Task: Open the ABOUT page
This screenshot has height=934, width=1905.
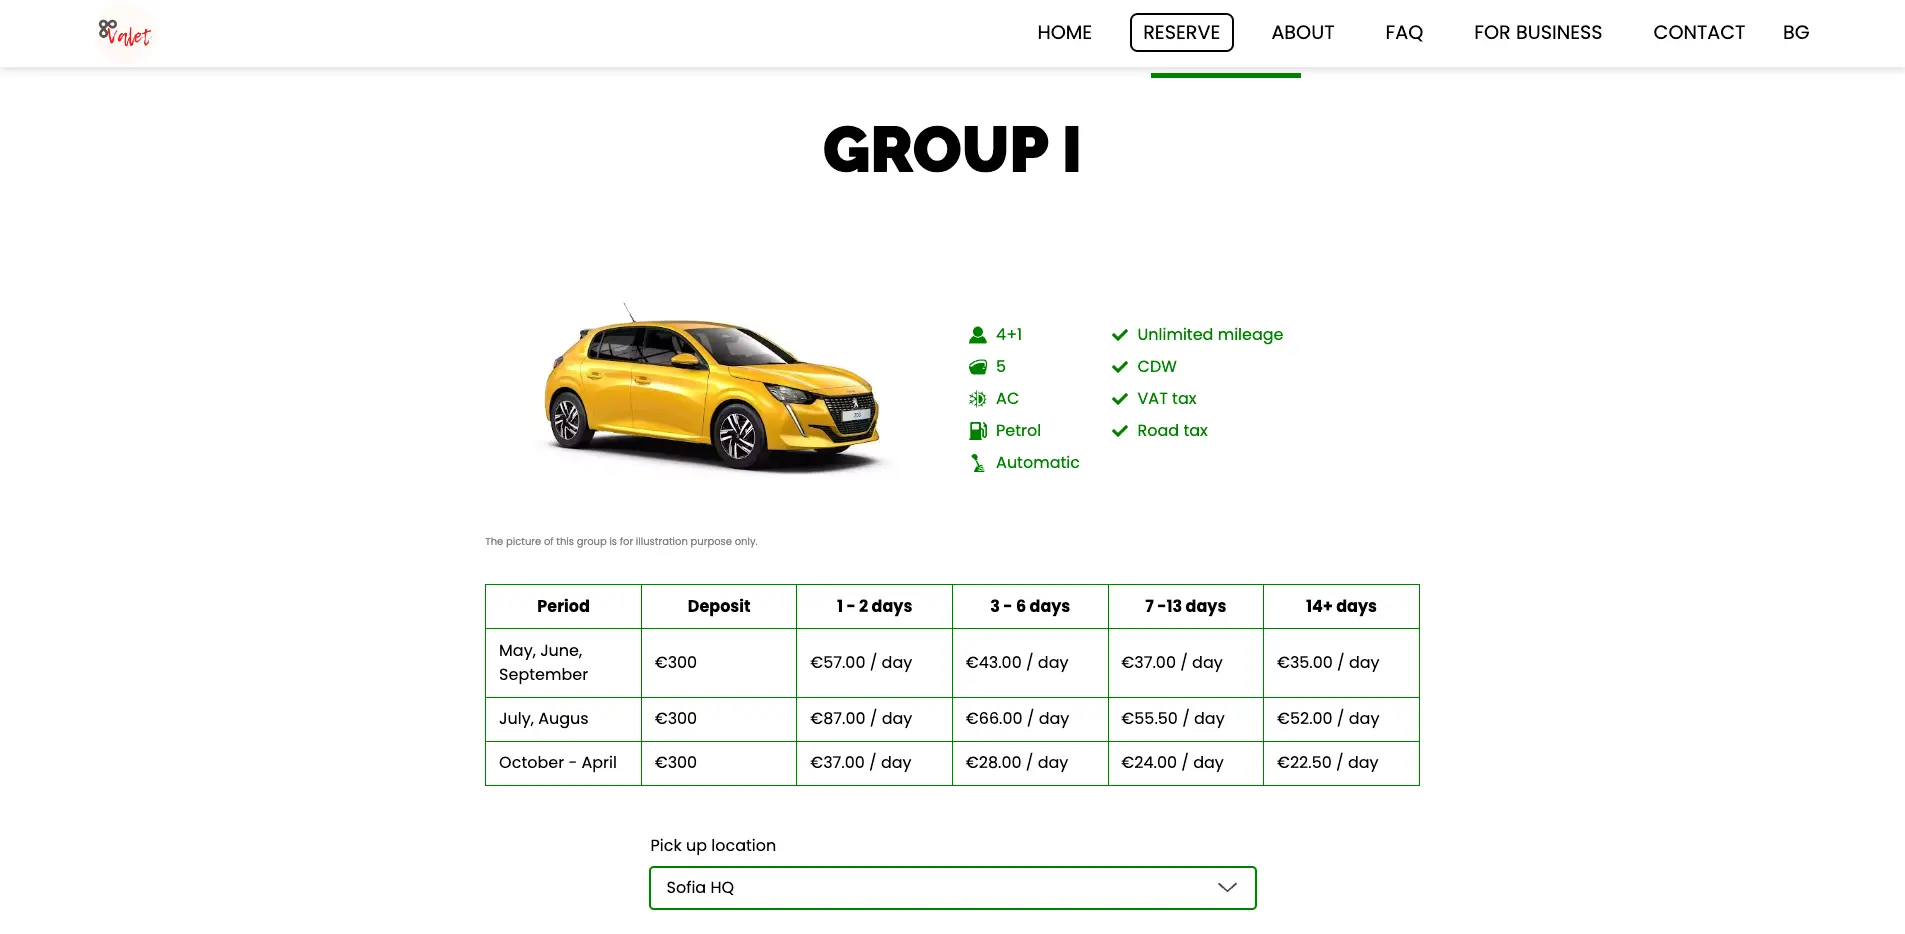Action: click(1302, 33)
